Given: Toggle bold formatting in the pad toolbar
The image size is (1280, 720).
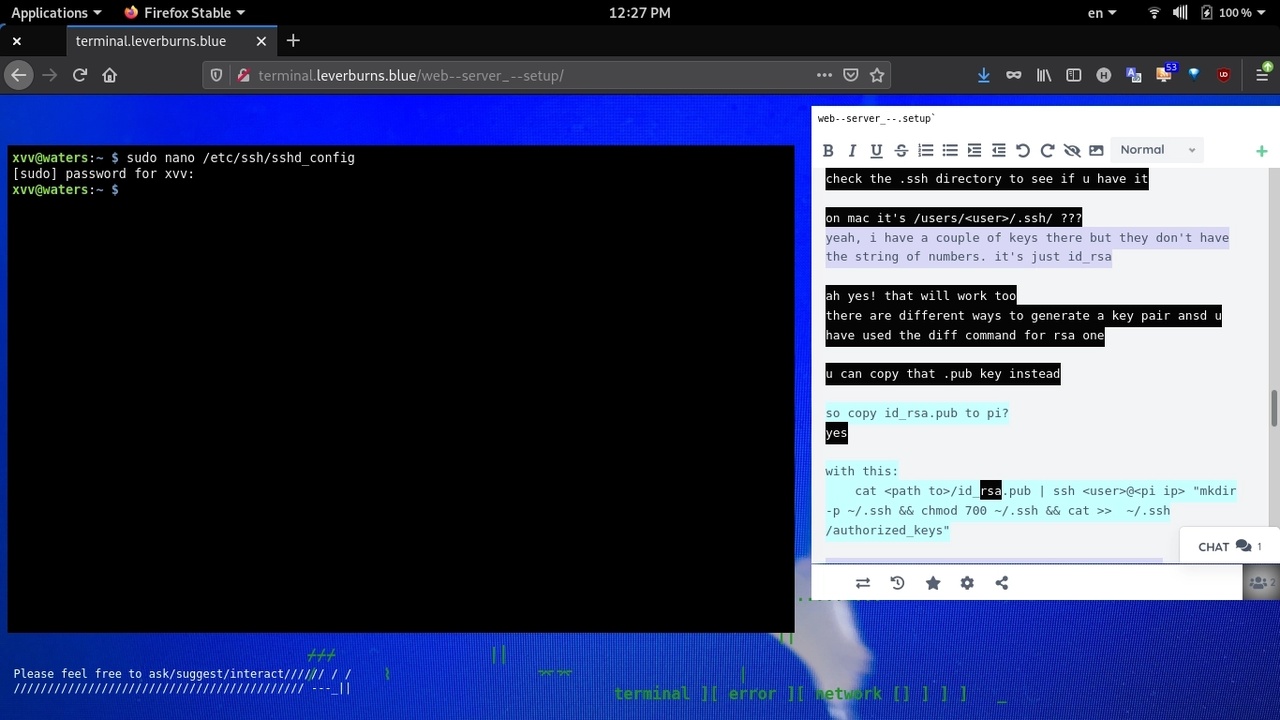Looking at the screenshot, I should (828, 150).
